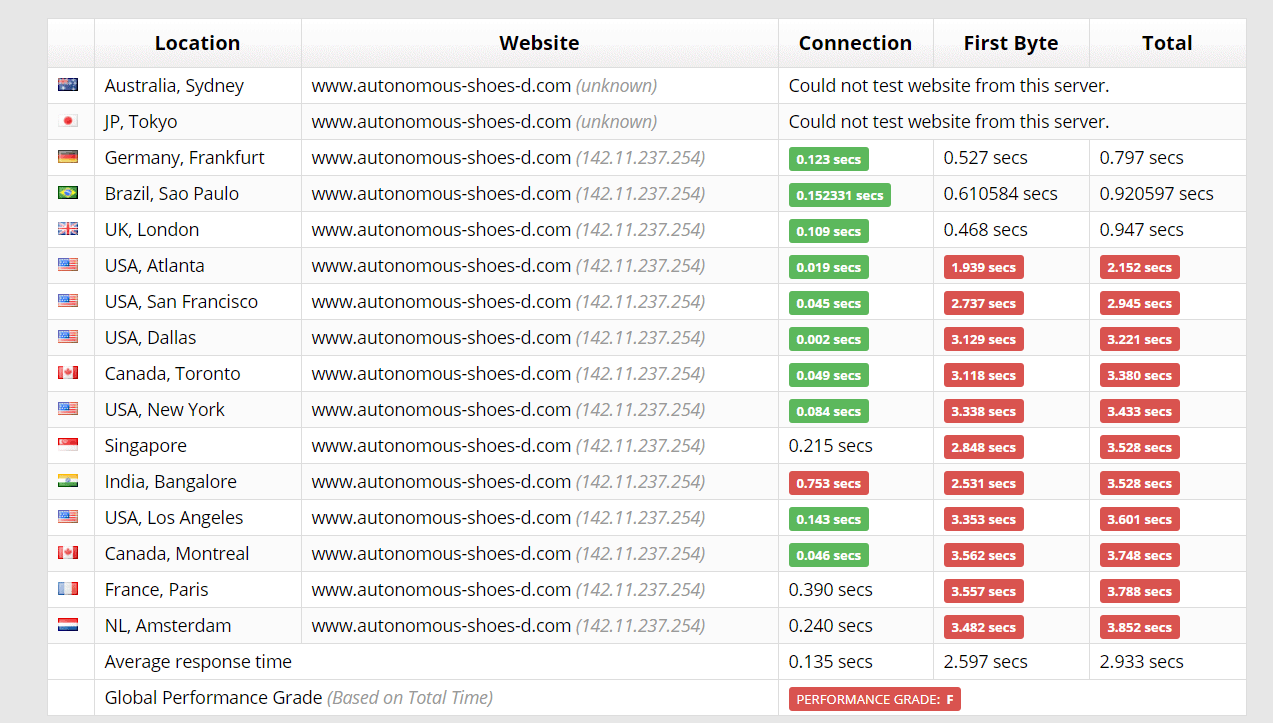
Task: Click the flag beside USA, San Francisco
Action: pyautogui.click(x=68, y=301)
